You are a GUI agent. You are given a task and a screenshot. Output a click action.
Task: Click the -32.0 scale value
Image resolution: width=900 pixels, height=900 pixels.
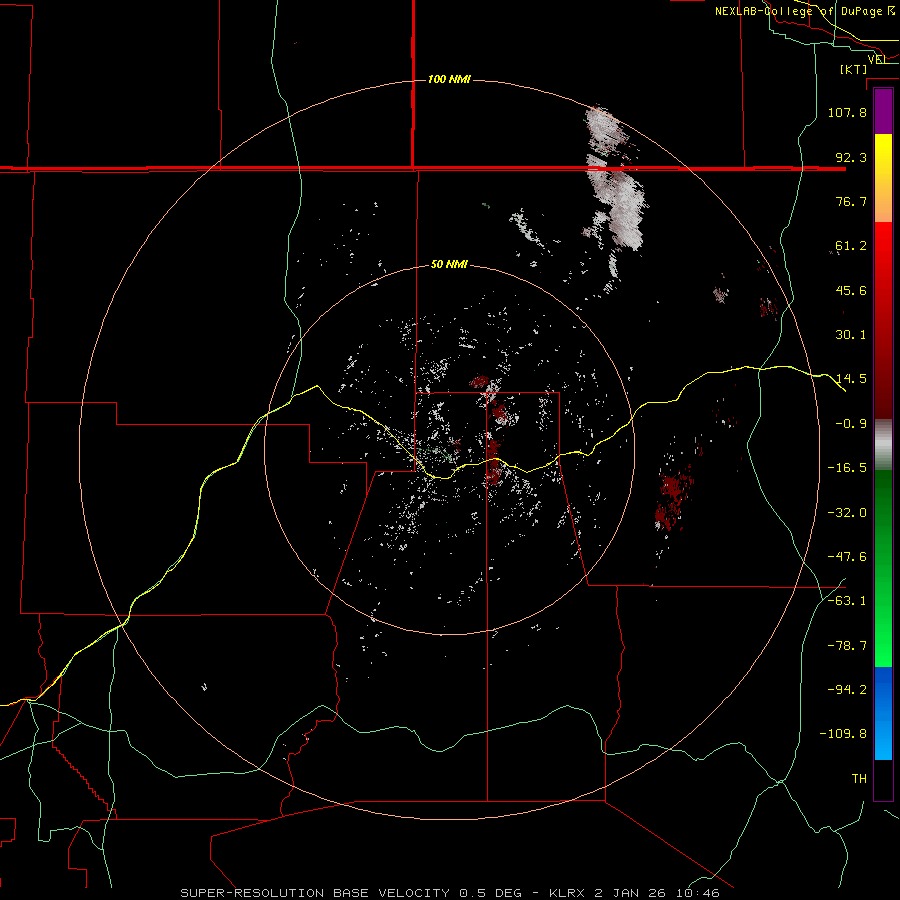tap(847, 513)
